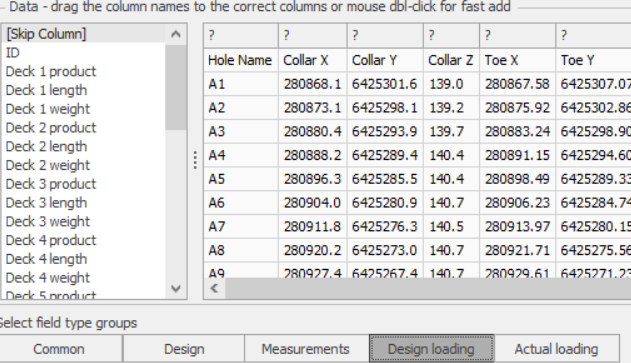
Task: Click Toe X value 280875.92
Action: click(518, 107)
